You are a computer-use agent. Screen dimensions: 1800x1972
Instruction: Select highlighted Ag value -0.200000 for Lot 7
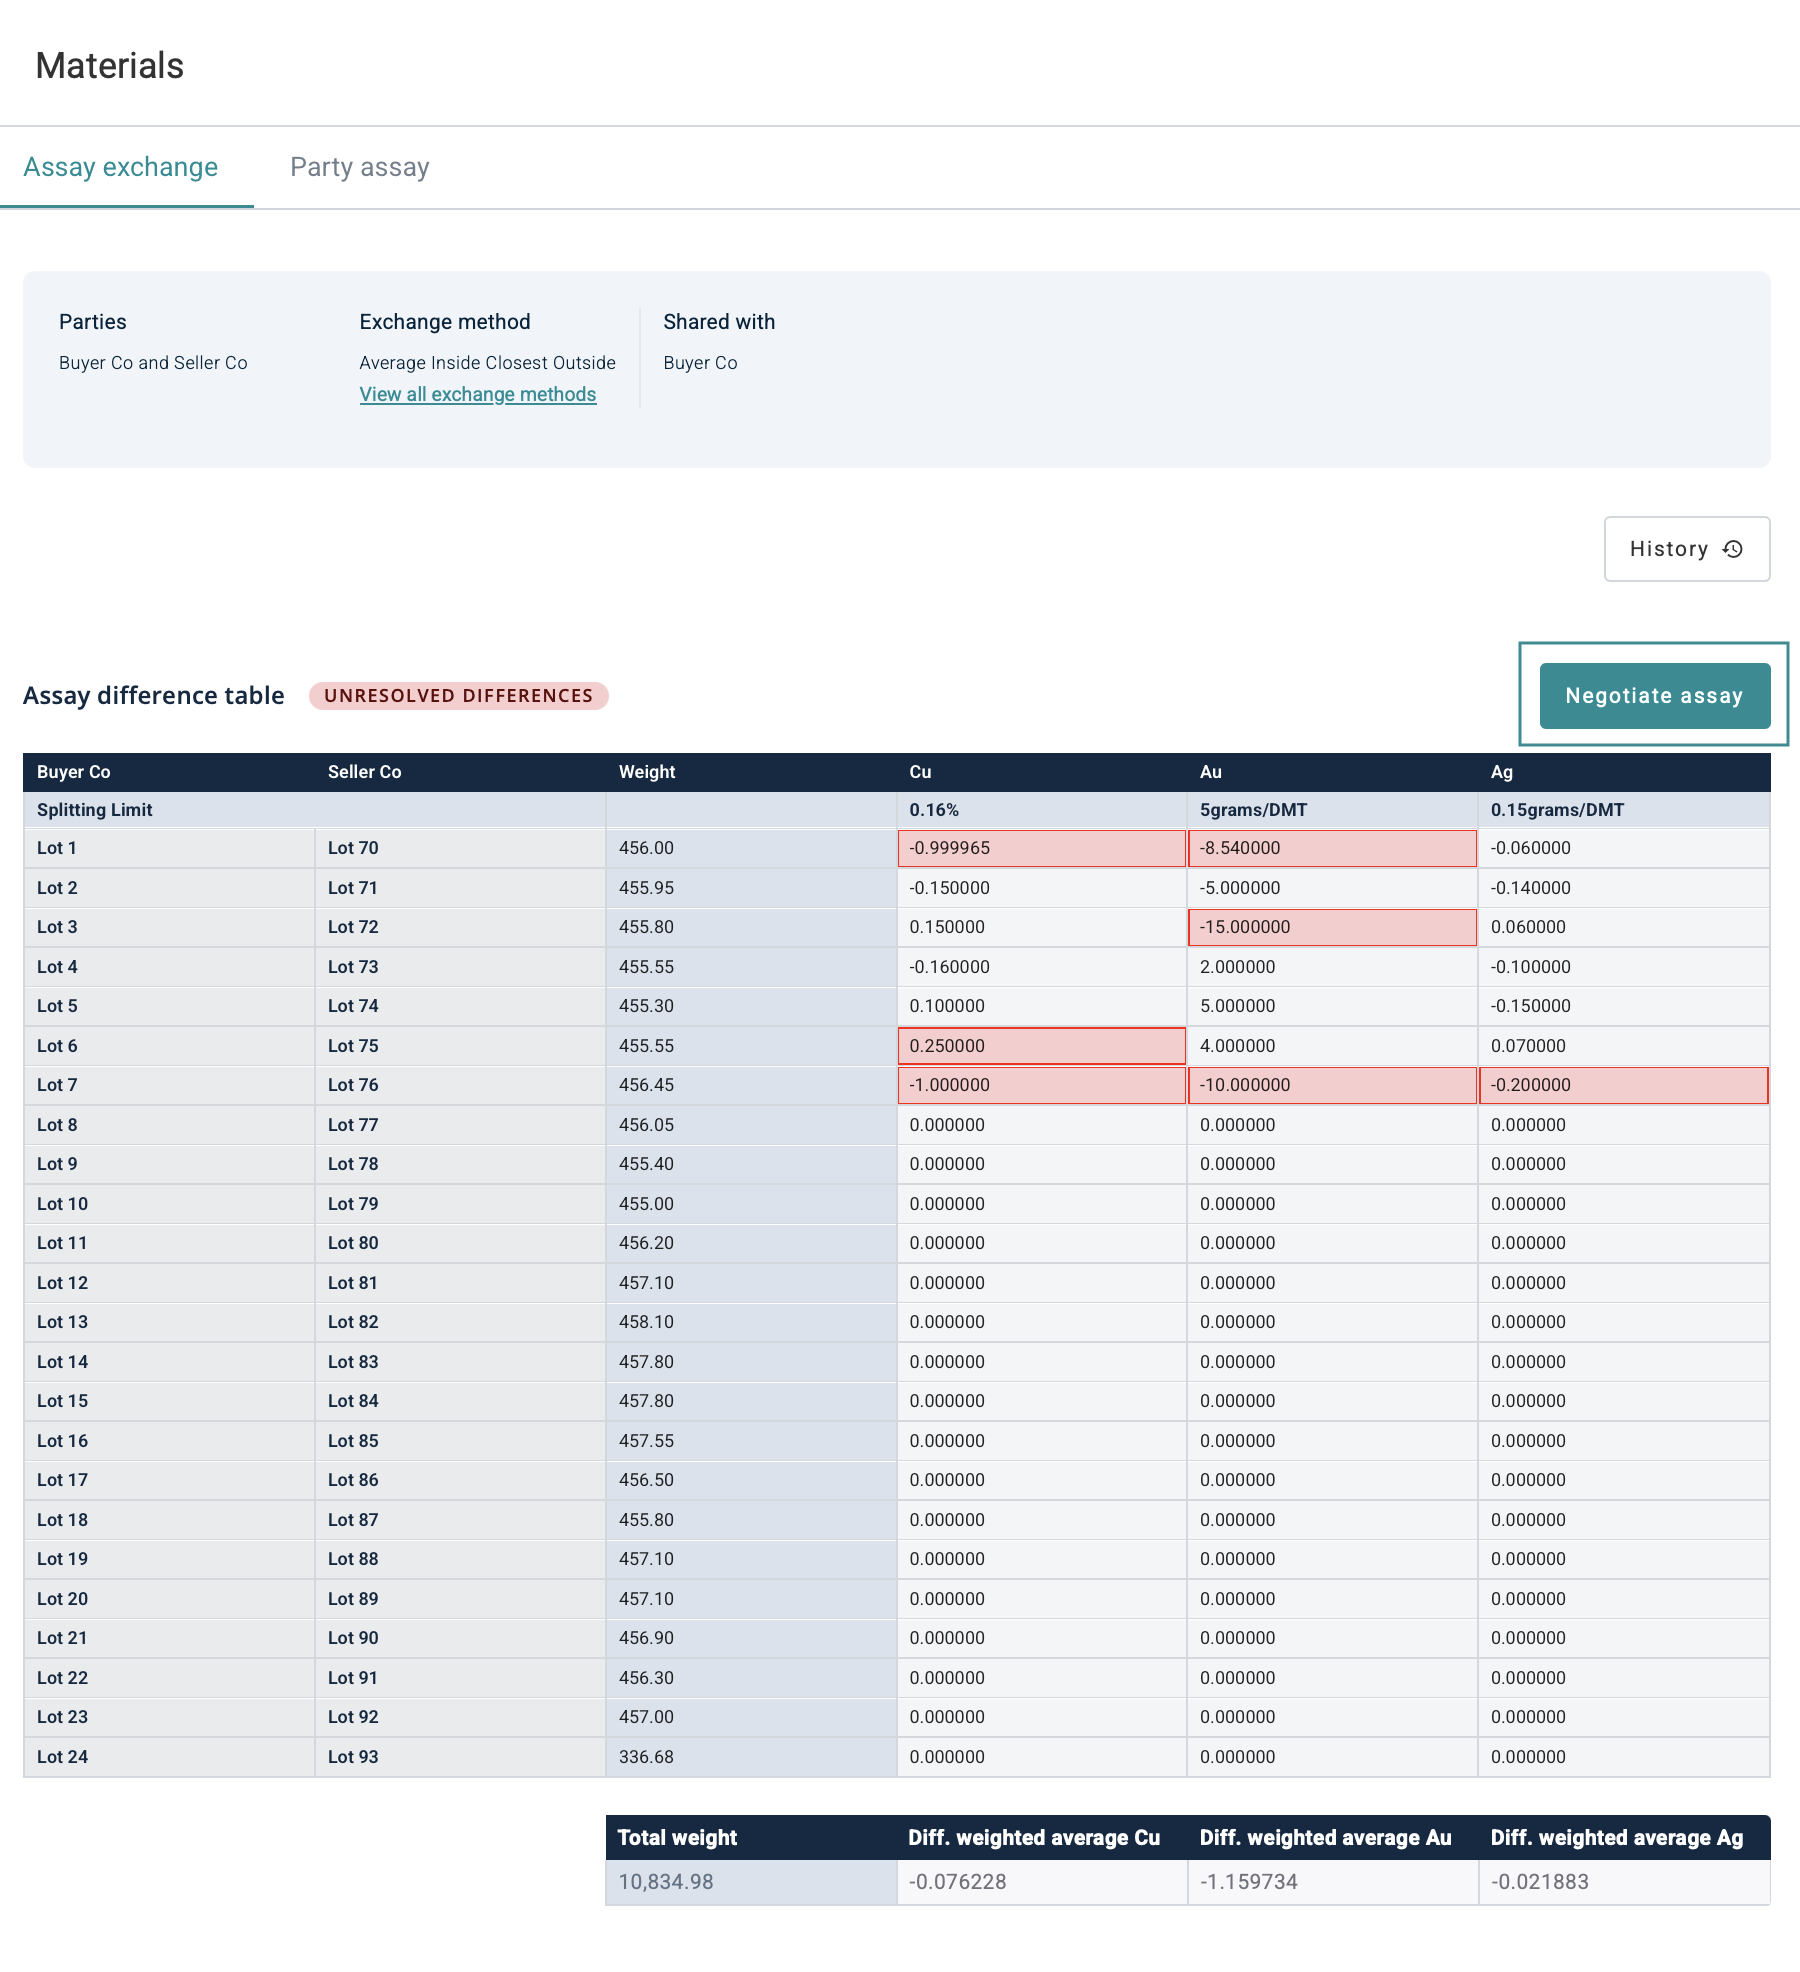(x=1622, y=1085)
